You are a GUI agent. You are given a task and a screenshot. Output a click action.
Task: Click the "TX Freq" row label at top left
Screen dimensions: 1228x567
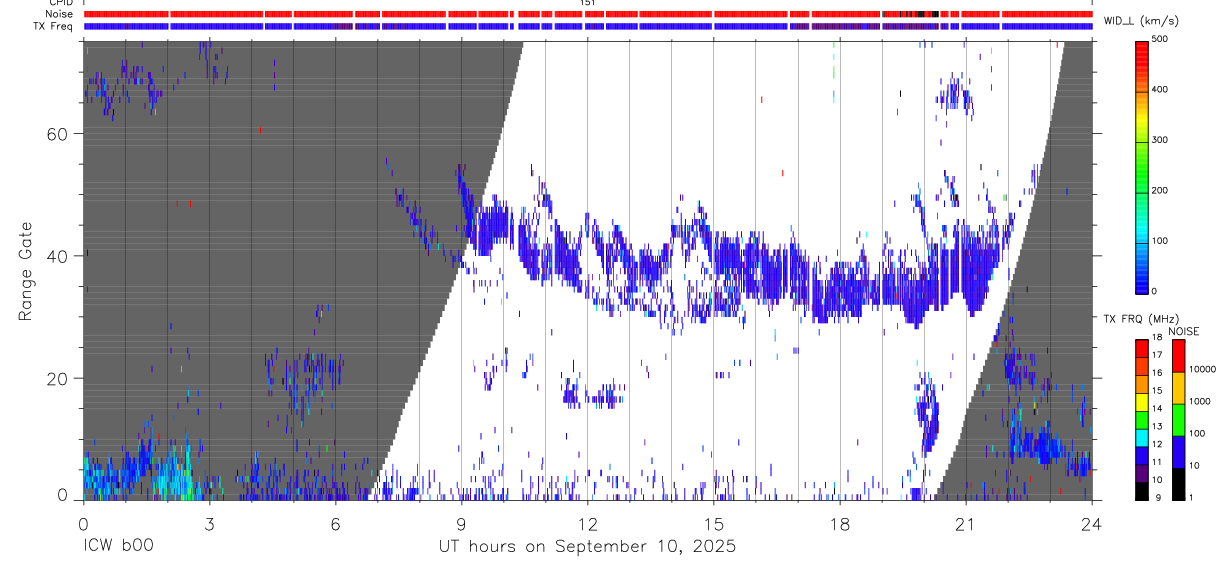pyautogui.click(x=54, y=26)
